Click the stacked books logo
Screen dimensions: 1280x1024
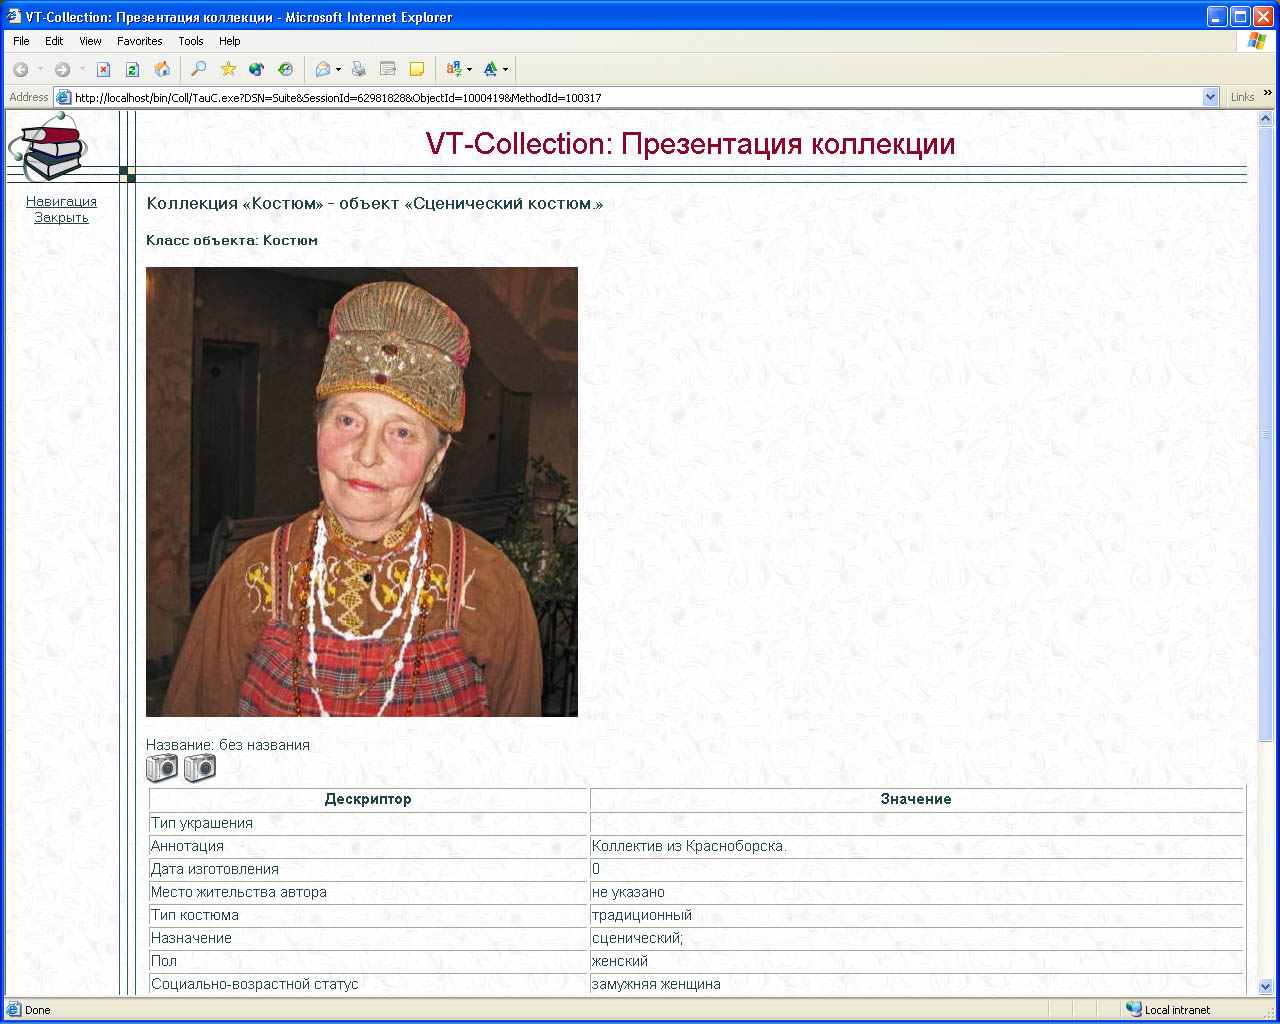(50, 147)
